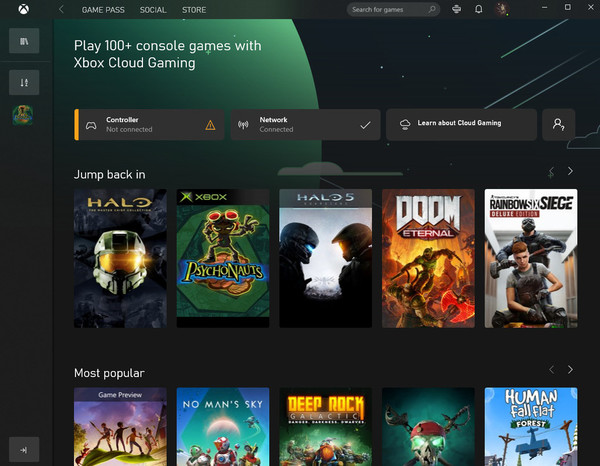Show previous Jump back in games

pyautogui.click(x=551, y=171)
